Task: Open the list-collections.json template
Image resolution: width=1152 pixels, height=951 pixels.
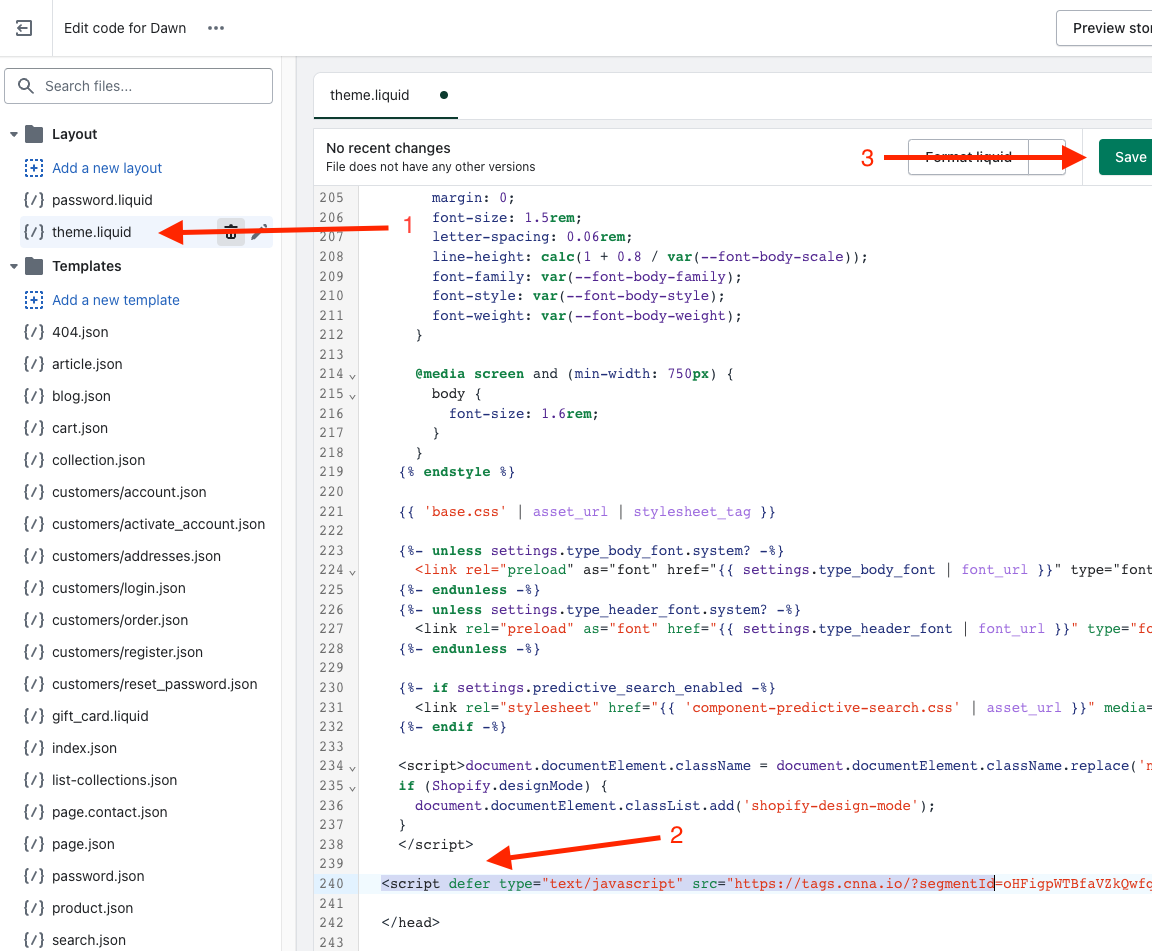Action: 114,780
